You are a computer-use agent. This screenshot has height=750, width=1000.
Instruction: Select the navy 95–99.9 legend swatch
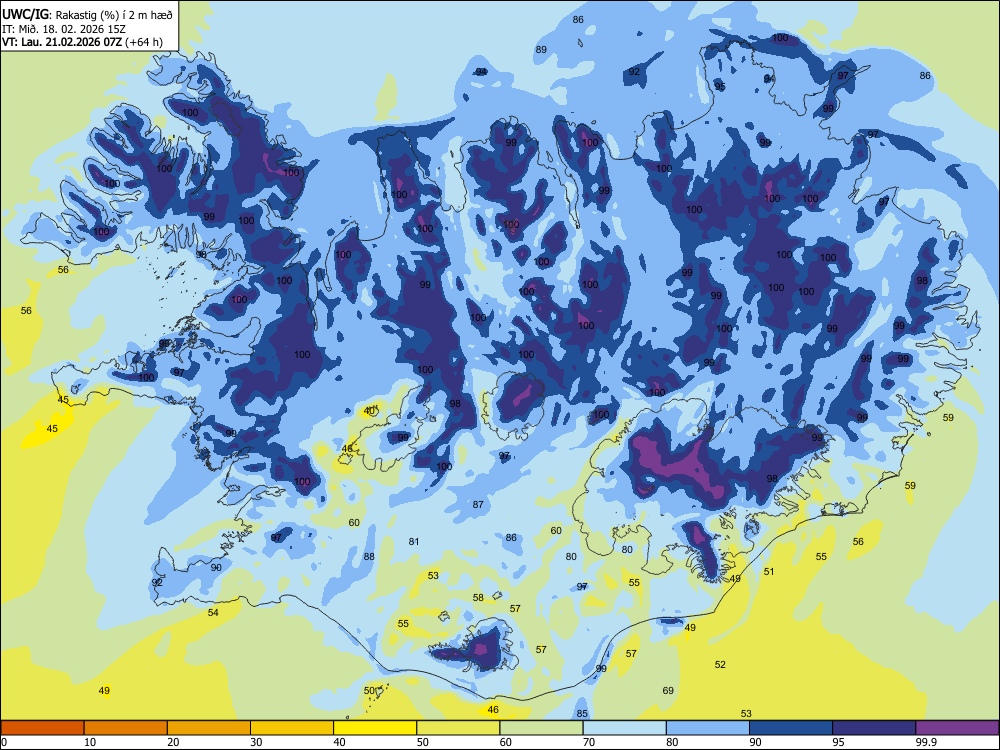pos(874,728)
